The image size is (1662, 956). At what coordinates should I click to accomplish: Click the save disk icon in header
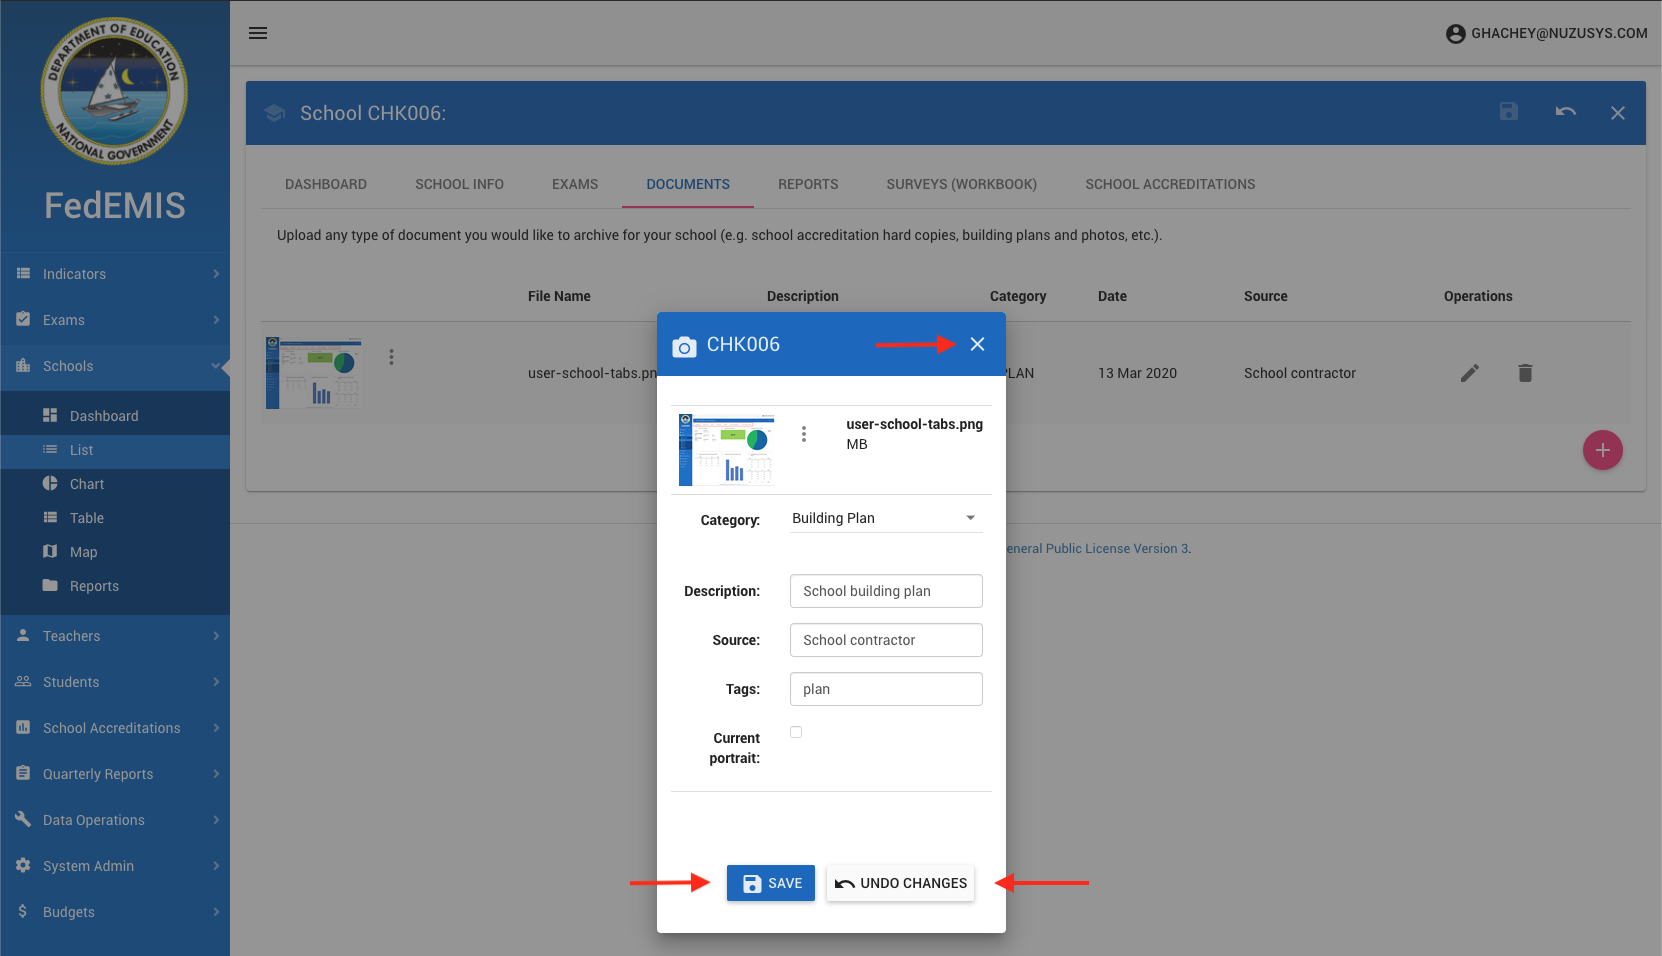pyautogui.click(x=1509, y=112)
